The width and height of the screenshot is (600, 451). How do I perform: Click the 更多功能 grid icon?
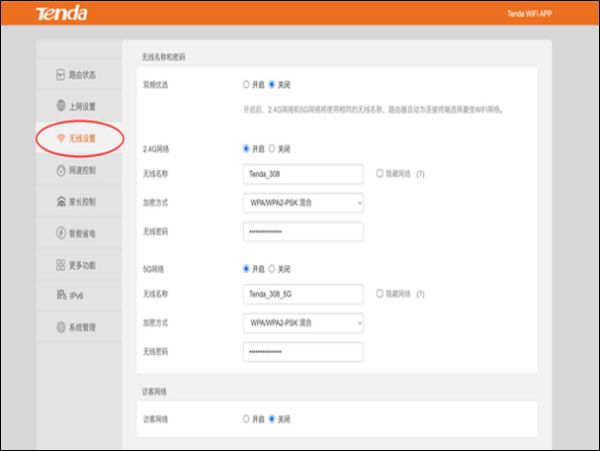pos(60,265)
